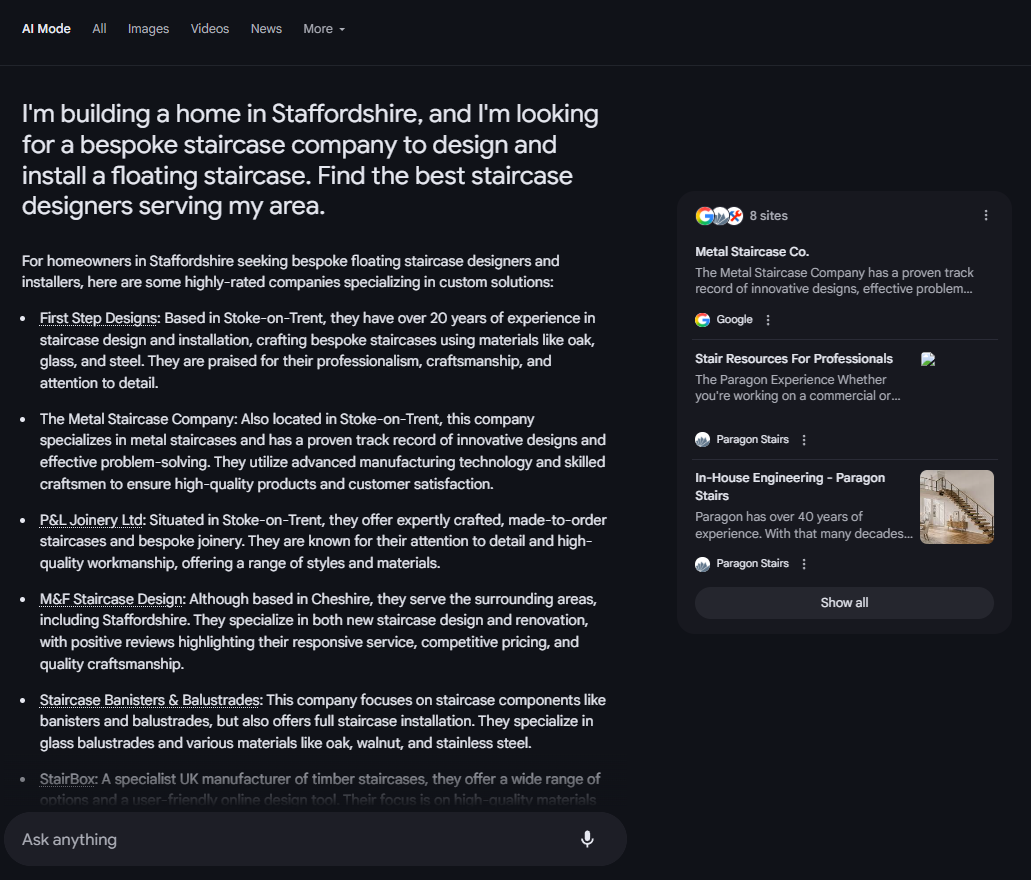Select the All results tab
This screenshot has height=880, width=1031.
(99, 29)
